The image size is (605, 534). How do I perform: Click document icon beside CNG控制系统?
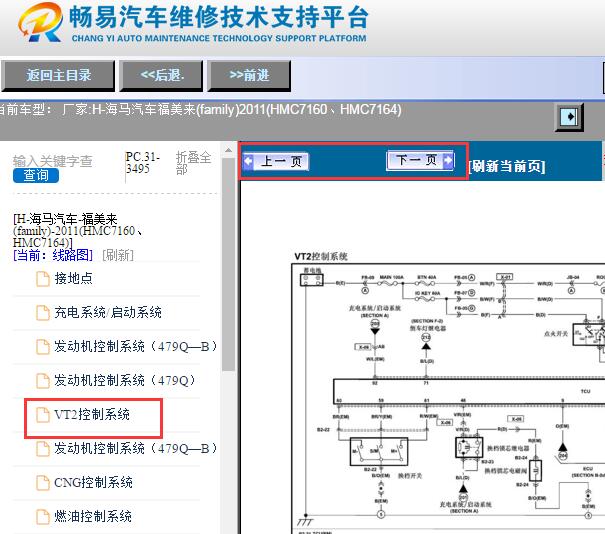tap(43, 483)
